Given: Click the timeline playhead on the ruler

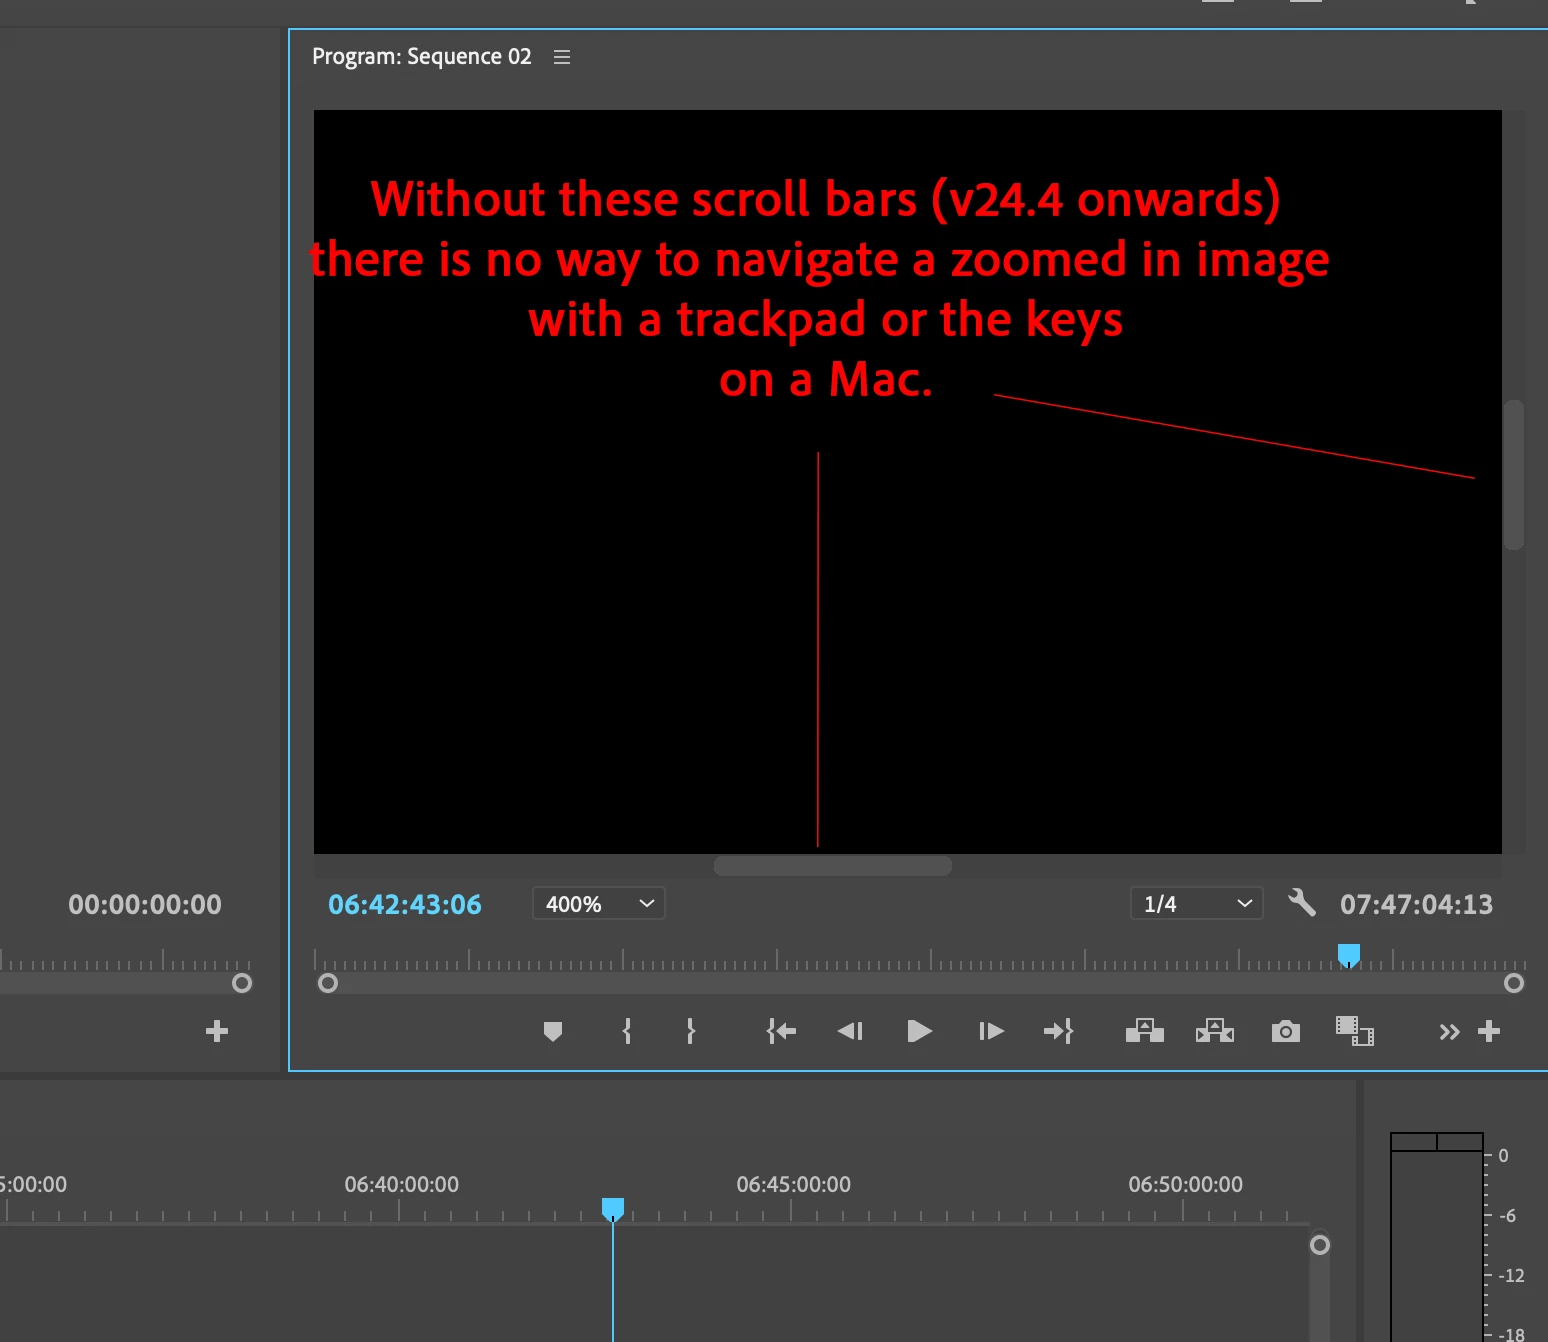Looking at the screenshot, I should pyautogui.click(x=613, y=1209).
